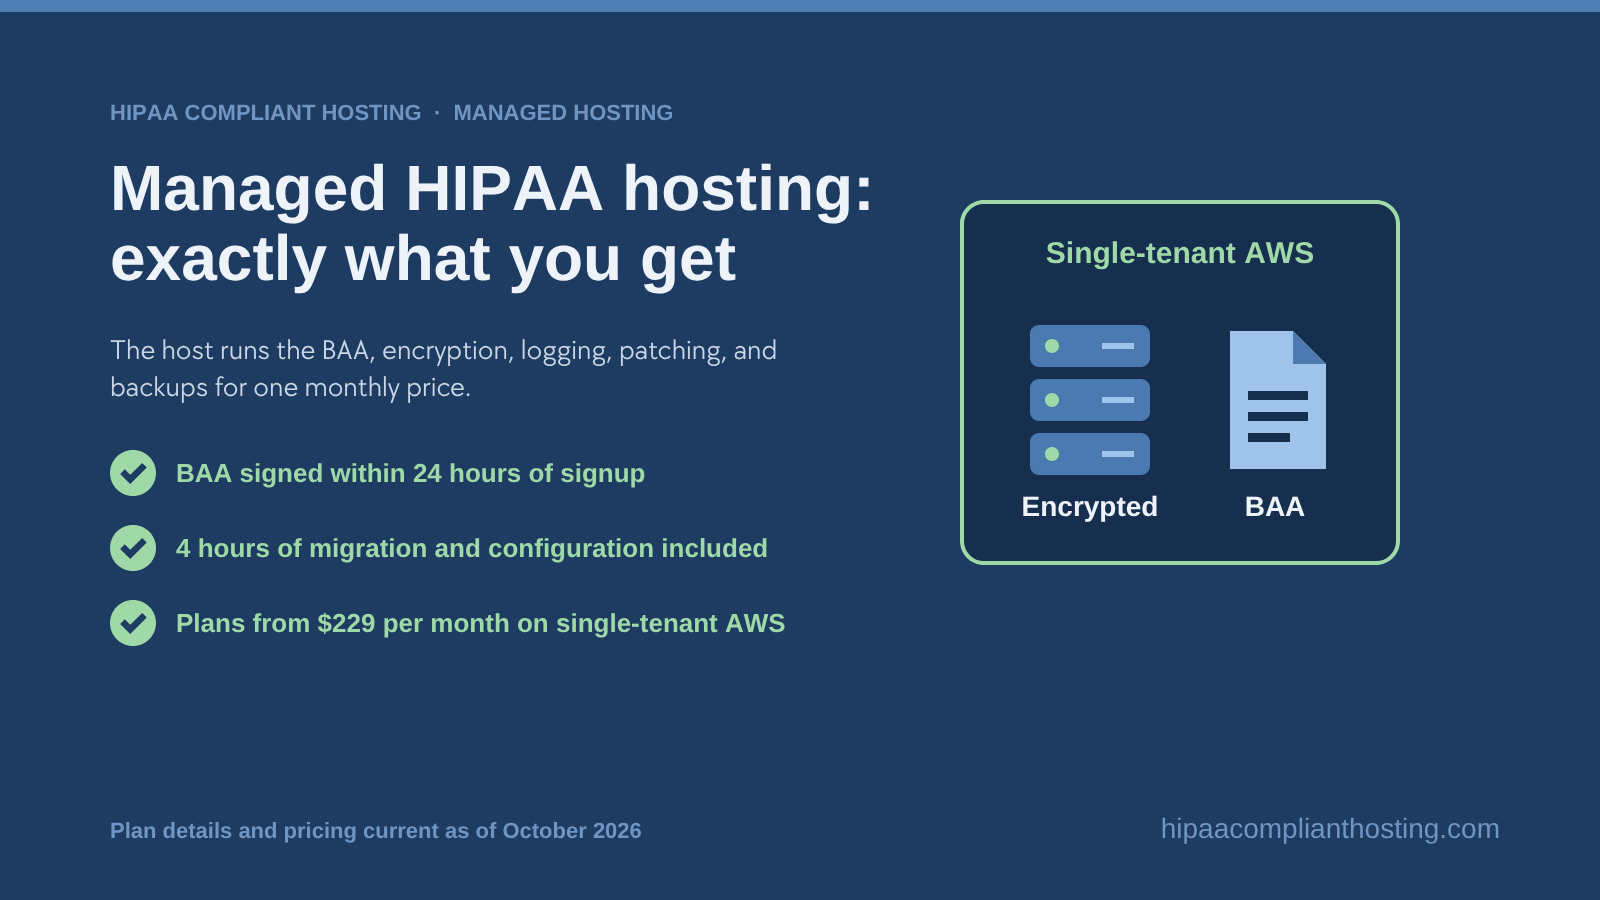Click text 4 hours of migration and configuration included

[x=472, y=548]
